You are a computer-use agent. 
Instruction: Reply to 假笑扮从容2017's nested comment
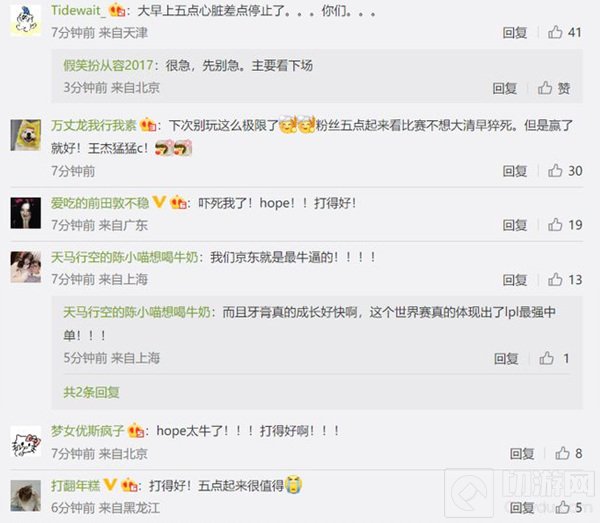pos(505,88)
